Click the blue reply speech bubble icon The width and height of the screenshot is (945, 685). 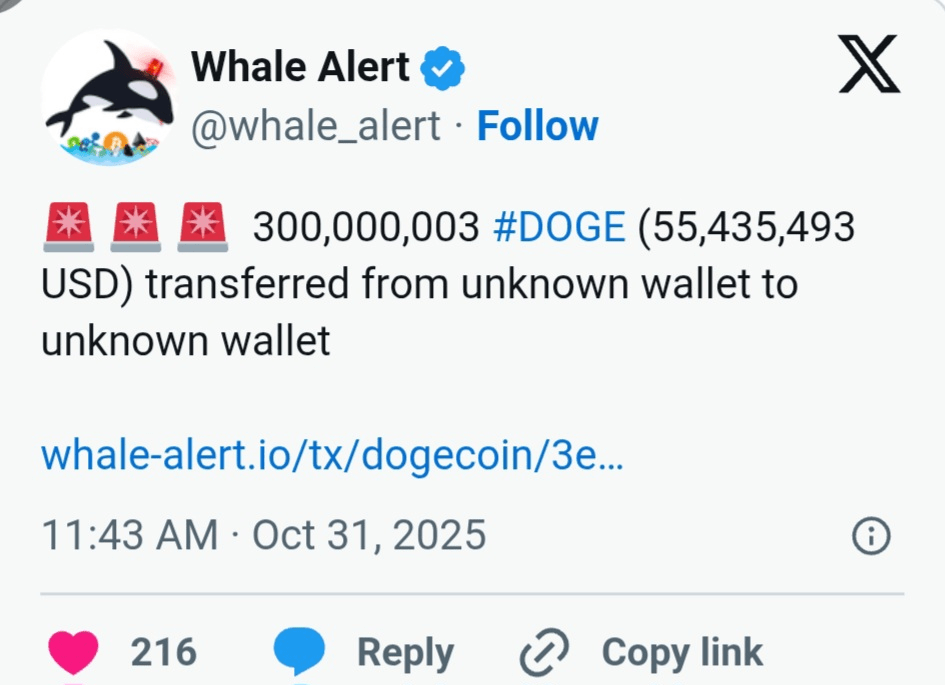[299, 651]
